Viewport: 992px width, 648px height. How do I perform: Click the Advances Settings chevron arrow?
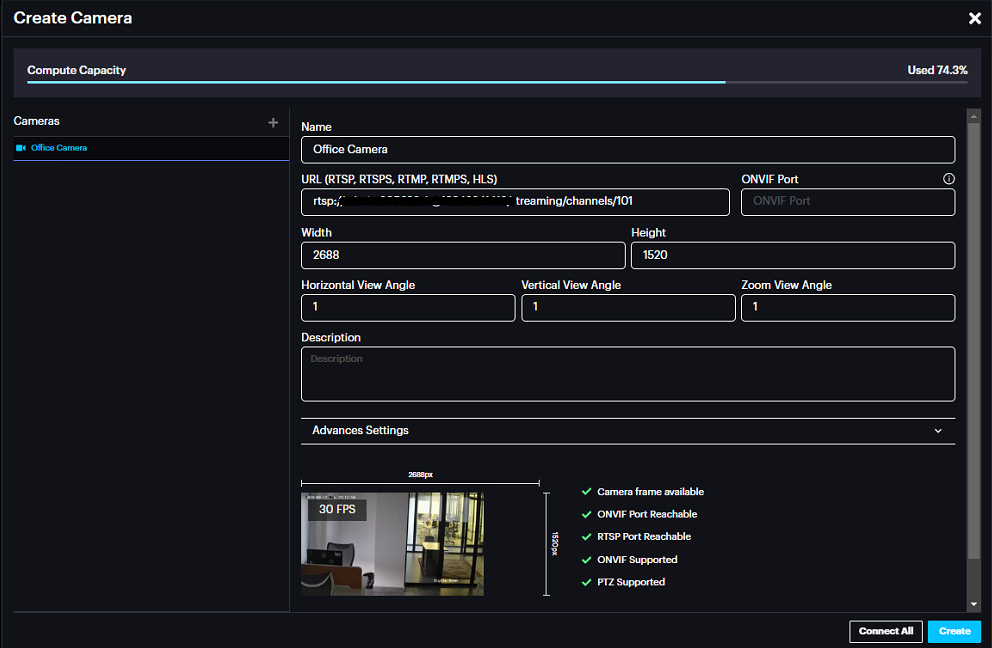coord(938,431)
